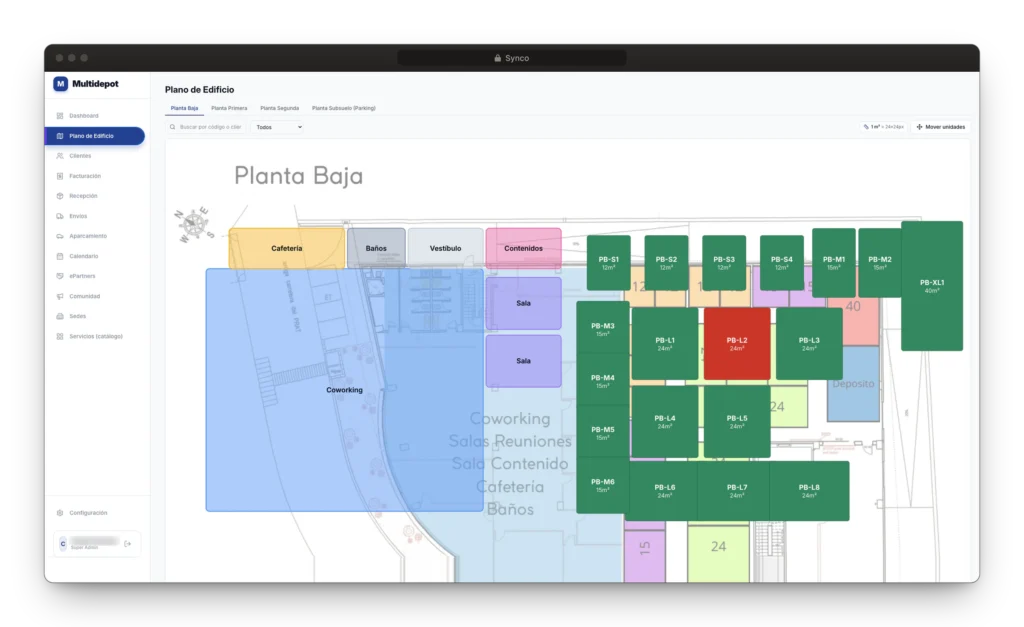The image size is (1024, 627).
Task: Click the Sedes building icon
Action: click(60, 316)
